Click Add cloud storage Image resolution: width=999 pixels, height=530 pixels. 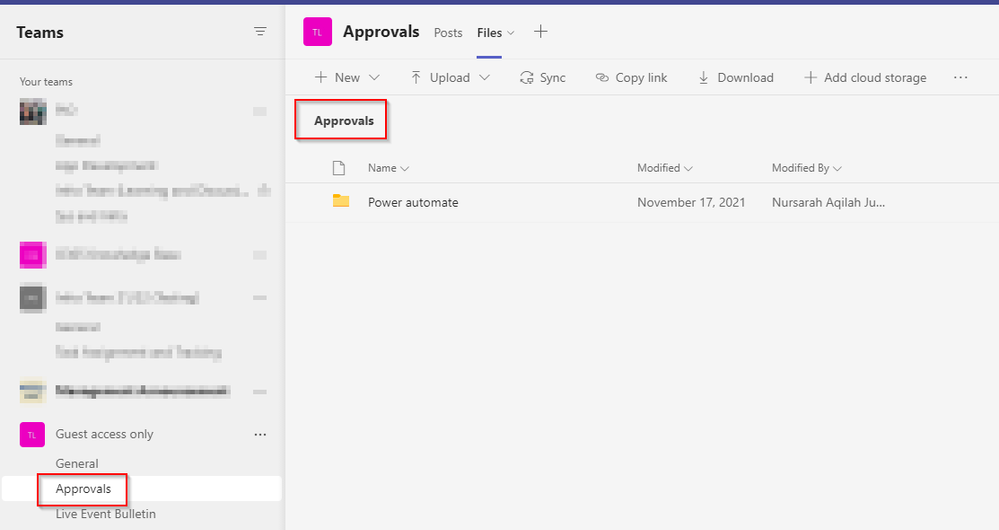[865, 78]
